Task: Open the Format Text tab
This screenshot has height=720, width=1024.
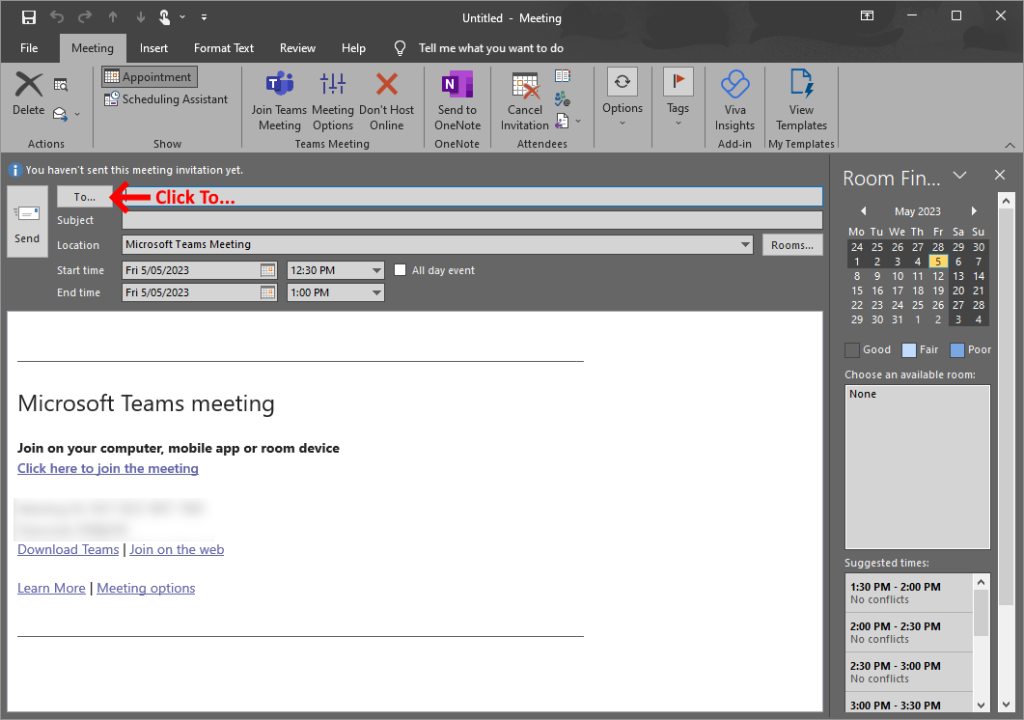Action: tap(224, 48)
